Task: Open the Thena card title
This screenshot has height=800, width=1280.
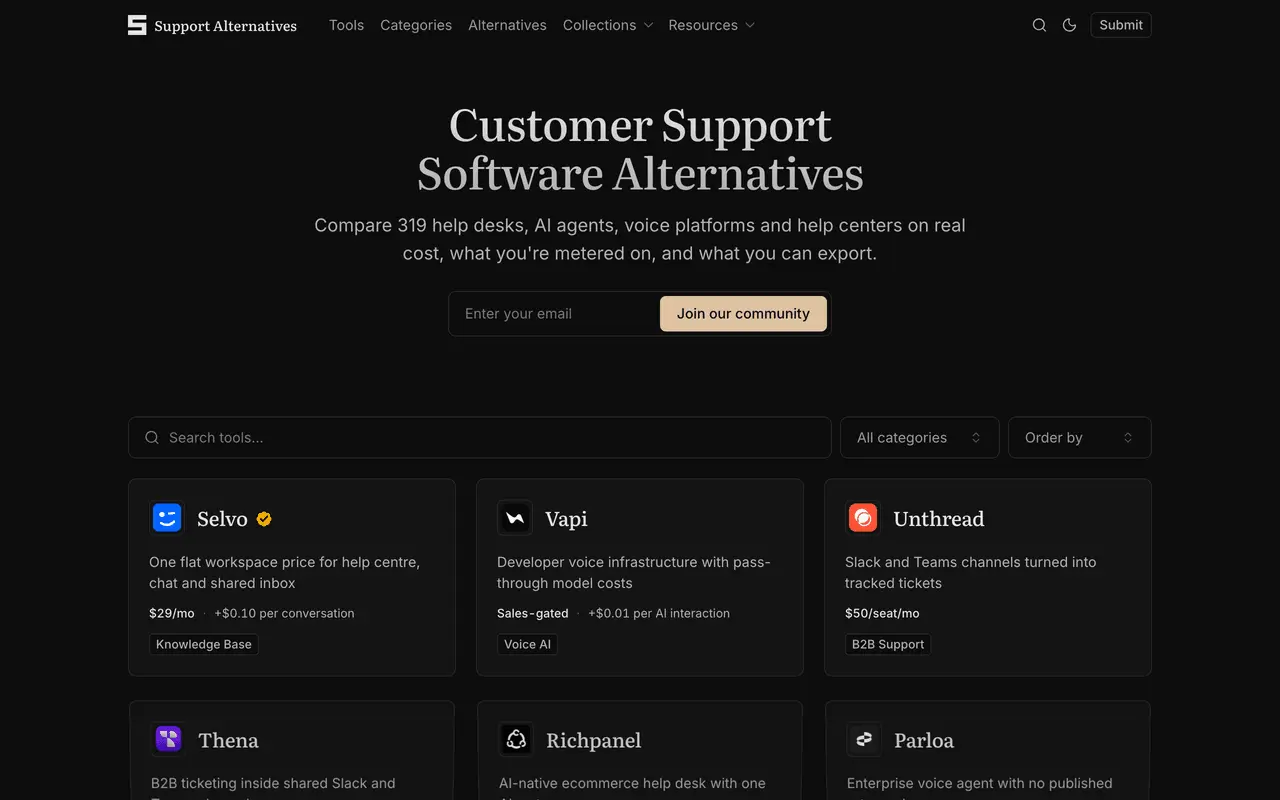Action: point(228,741)
